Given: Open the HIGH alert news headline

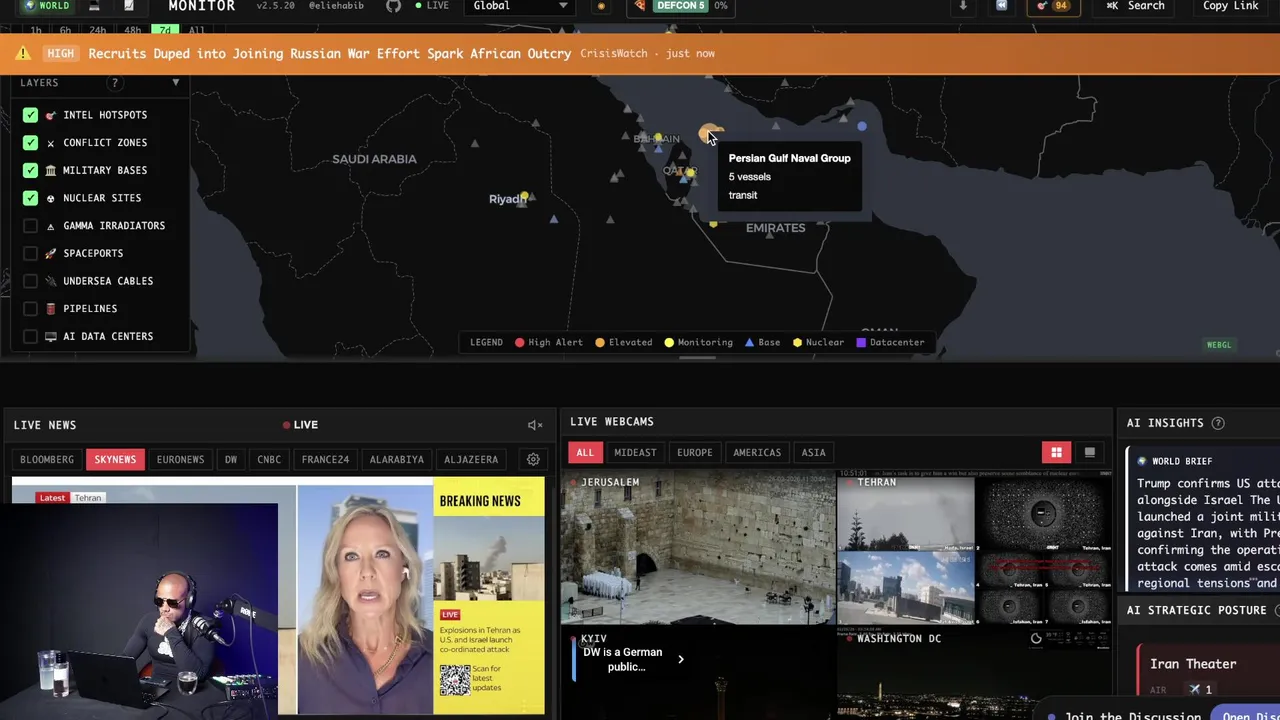Looking at the screenshot, I should click(x=330, y=54).
